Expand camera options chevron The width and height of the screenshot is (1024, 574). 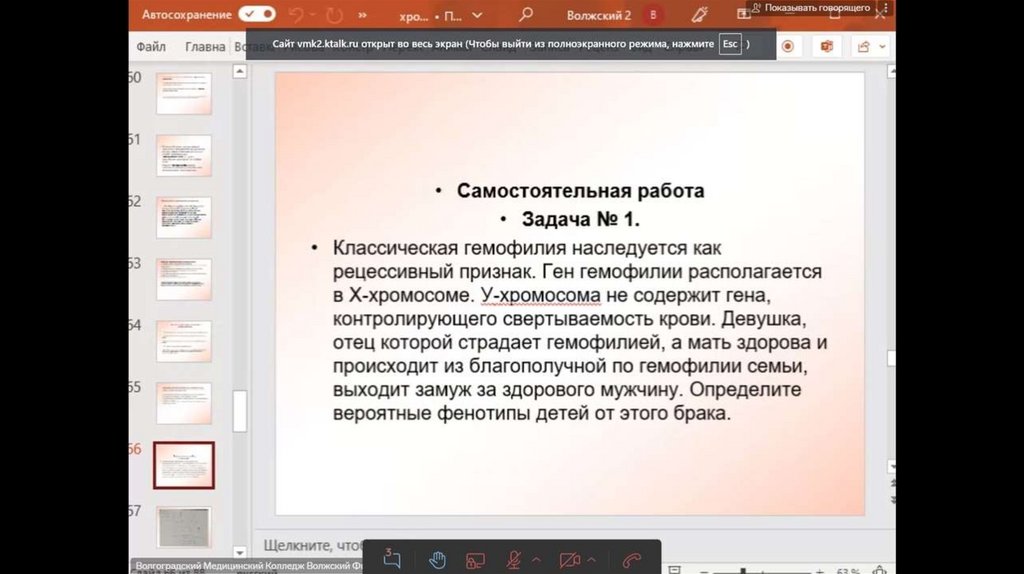tap(591, 560)
